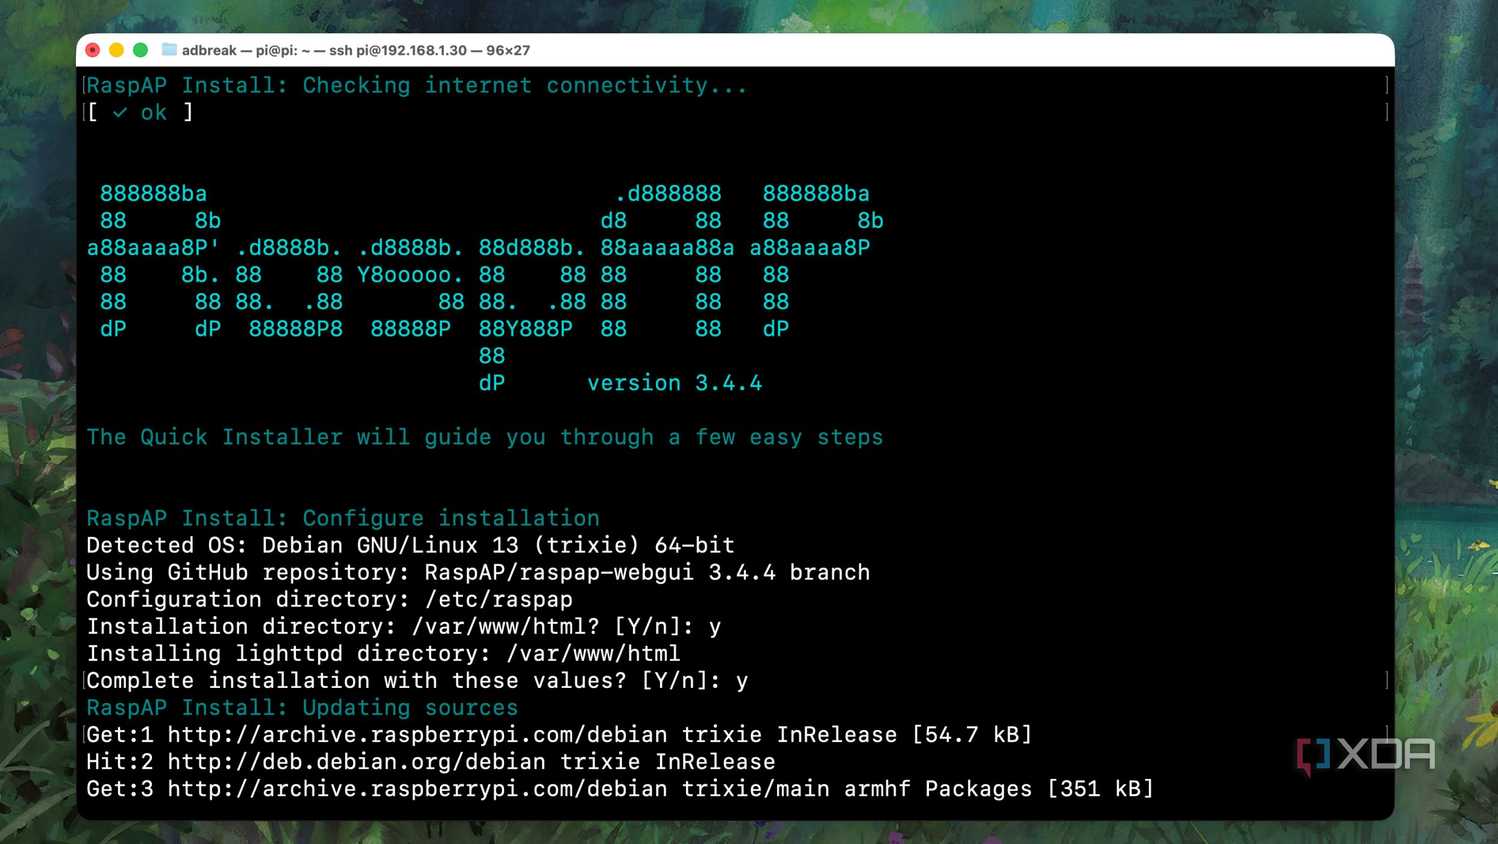Click the green zoom window button

pyautogui.click(x=140, y=50)
